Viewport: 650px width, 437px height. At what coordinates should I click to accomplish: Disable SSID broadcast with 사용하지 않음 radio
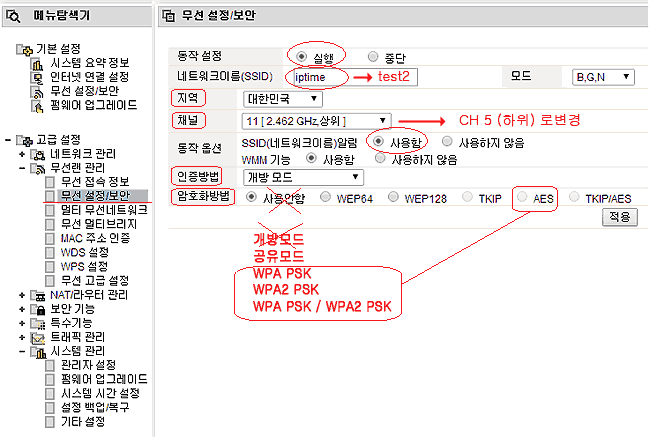click(x=447, y=141)
